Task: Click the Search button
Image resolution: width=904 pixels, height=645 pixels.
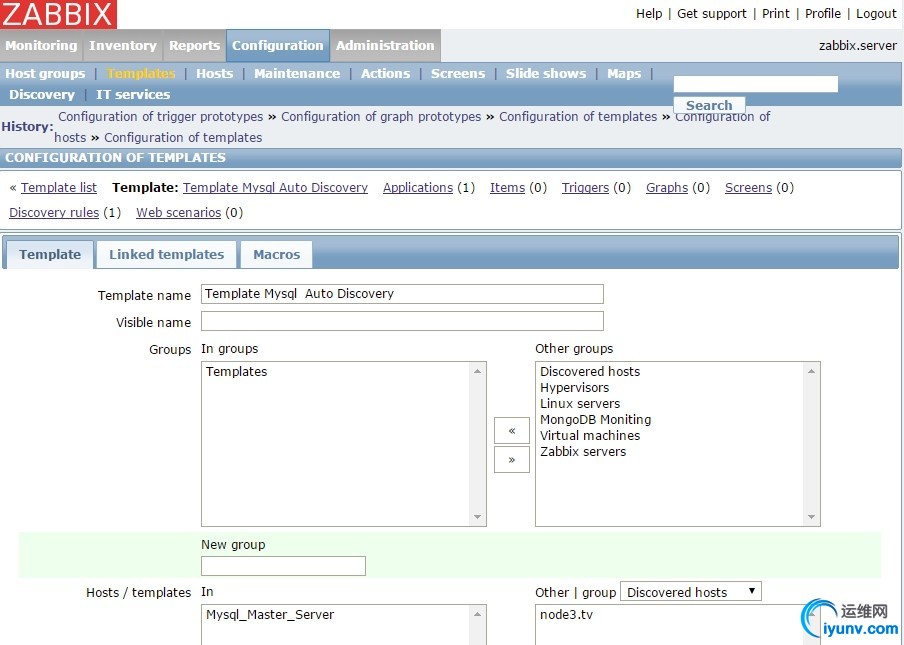Action: [x=709, y=105]
